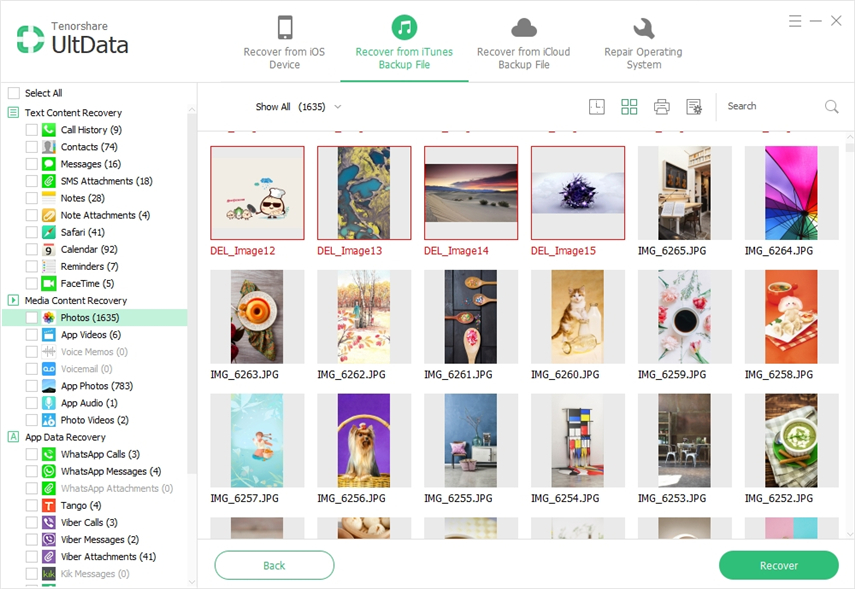
Task: Collapse the Media Content Recovery section
Action: (x=14, y=300)
